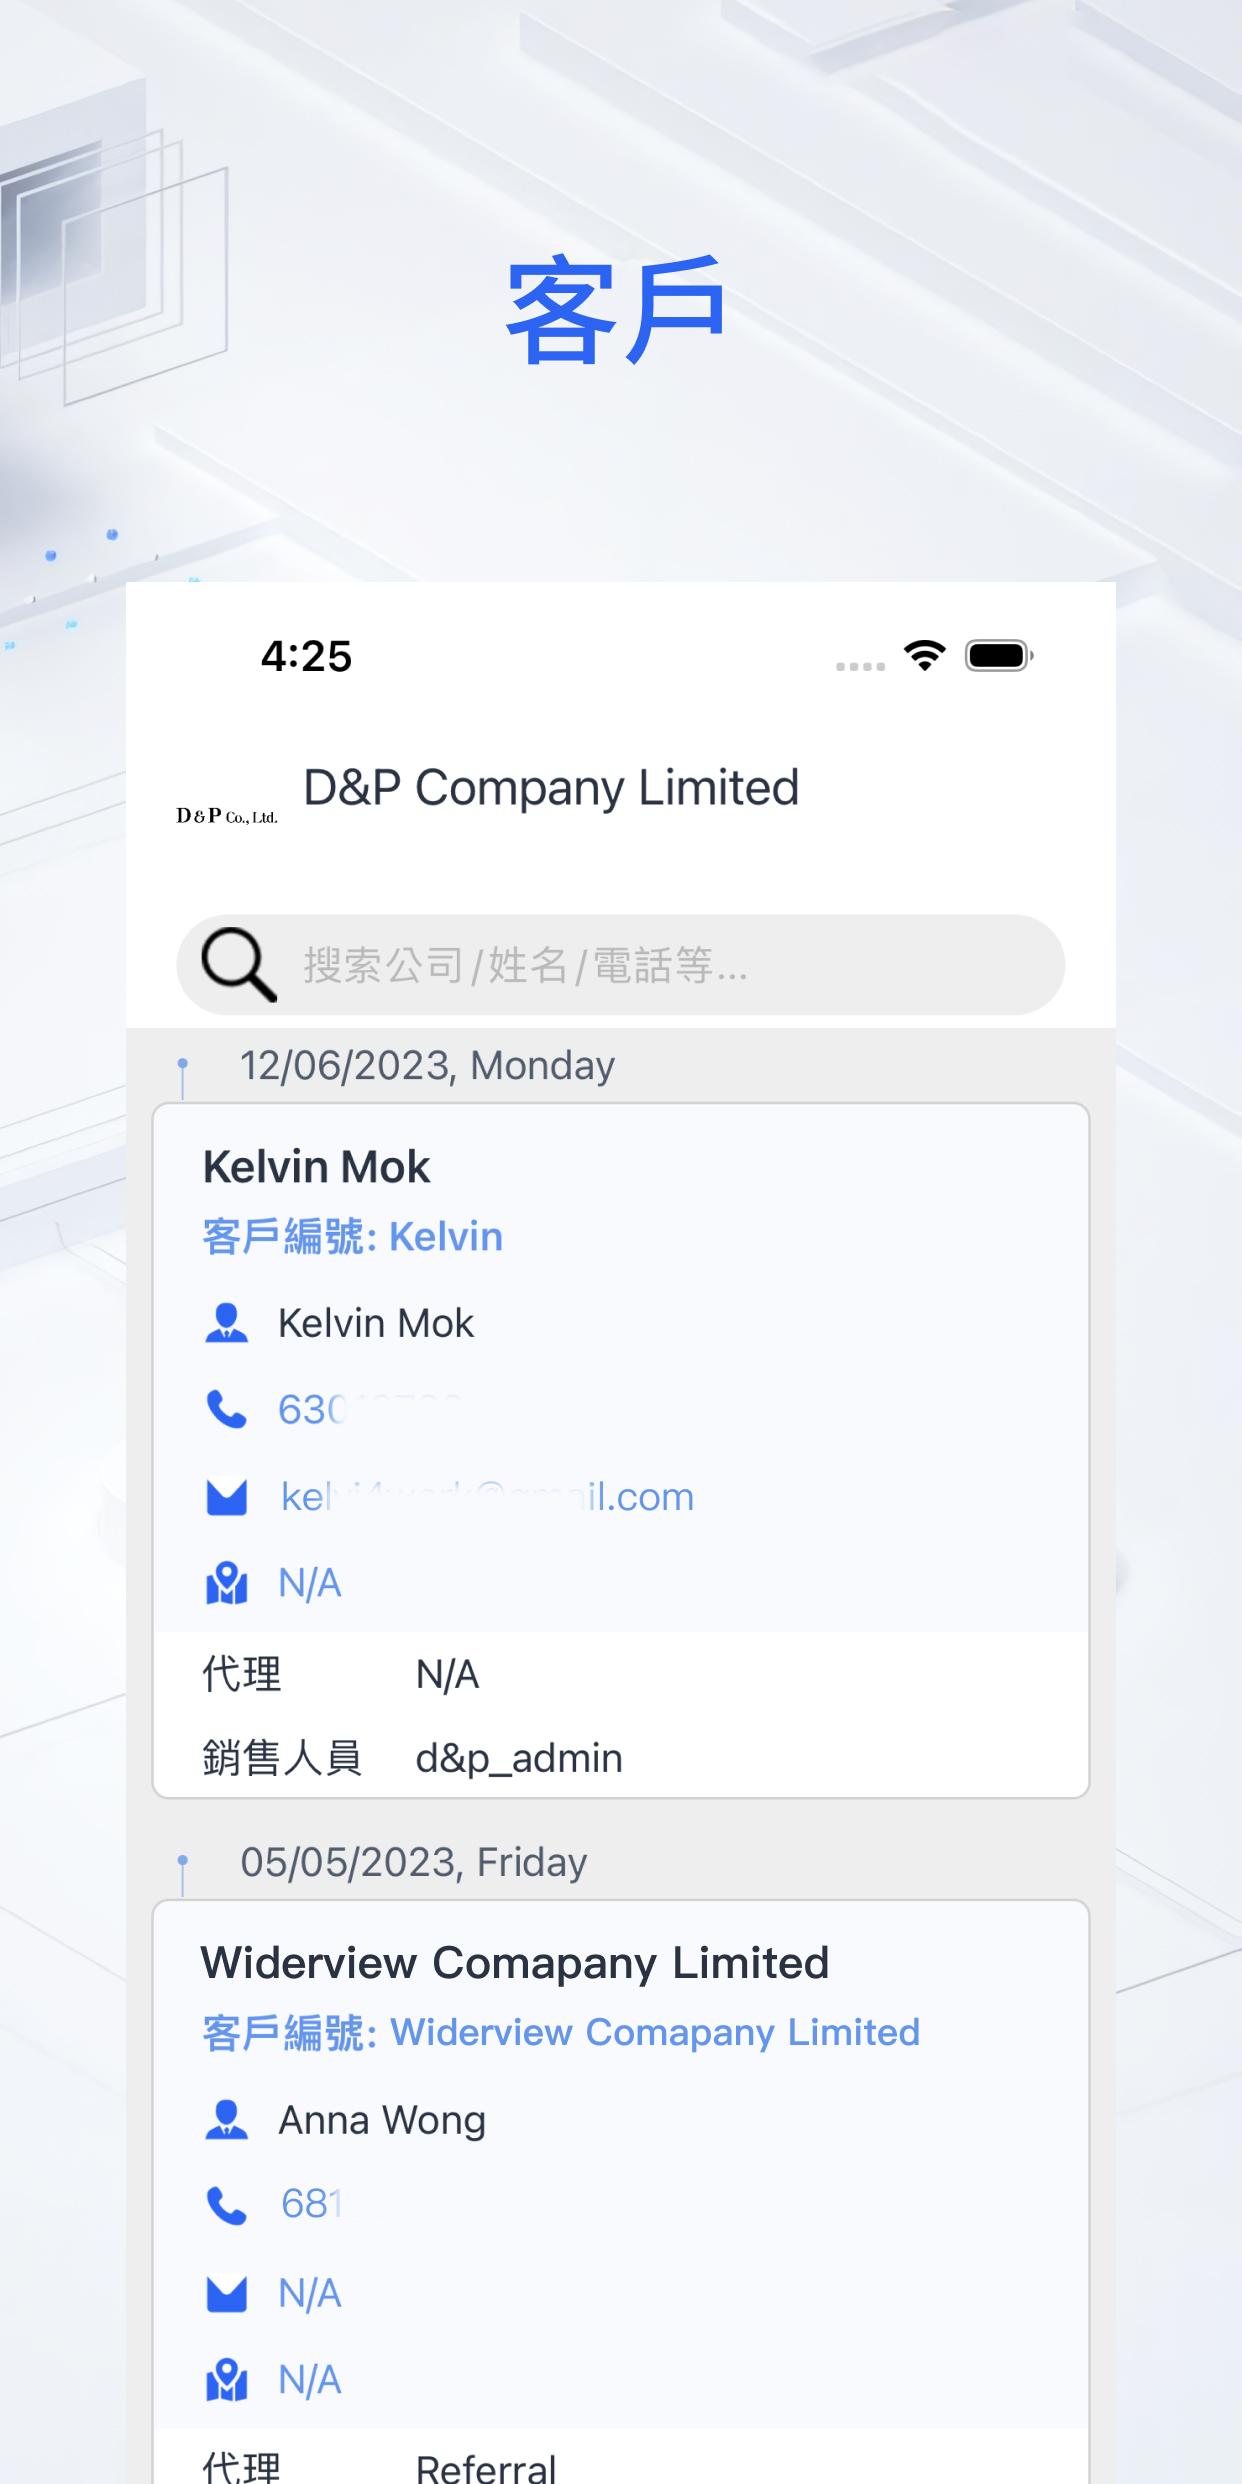Tap Kelvin Mok's phone icon

point(226,1410)
